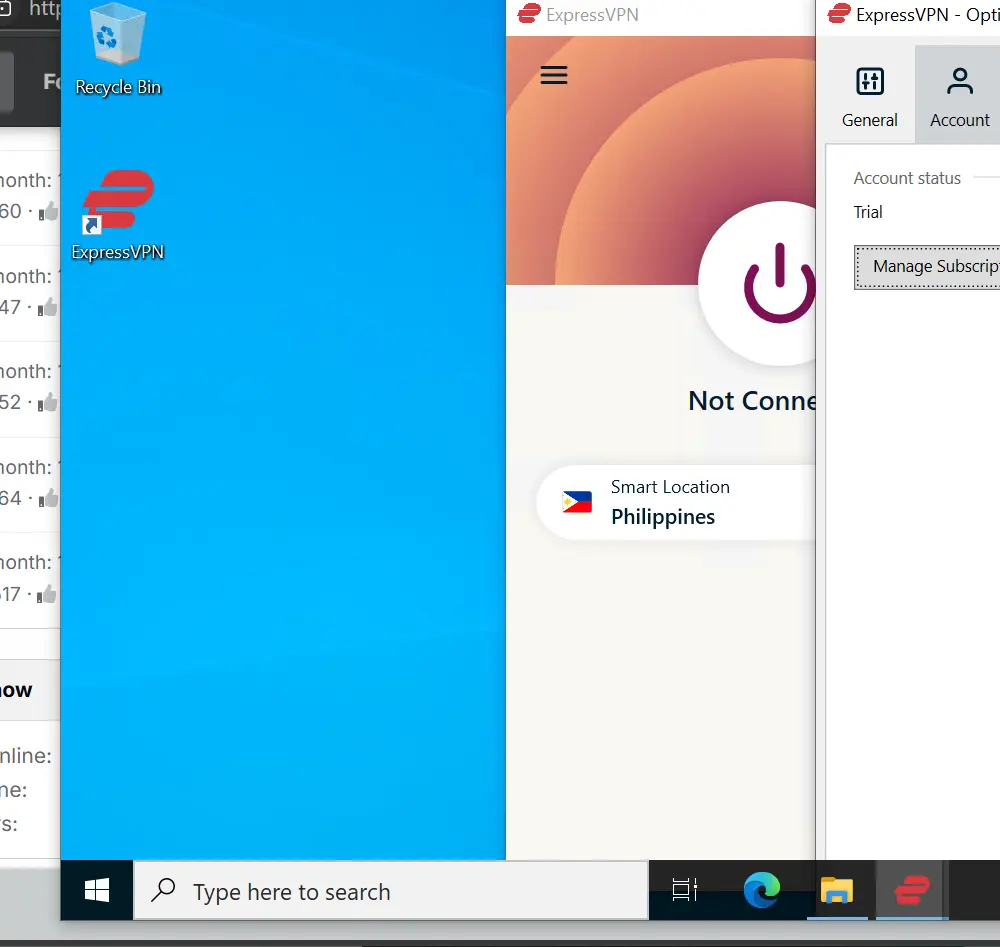Click the Type here to search box

[x=391, y=890]
